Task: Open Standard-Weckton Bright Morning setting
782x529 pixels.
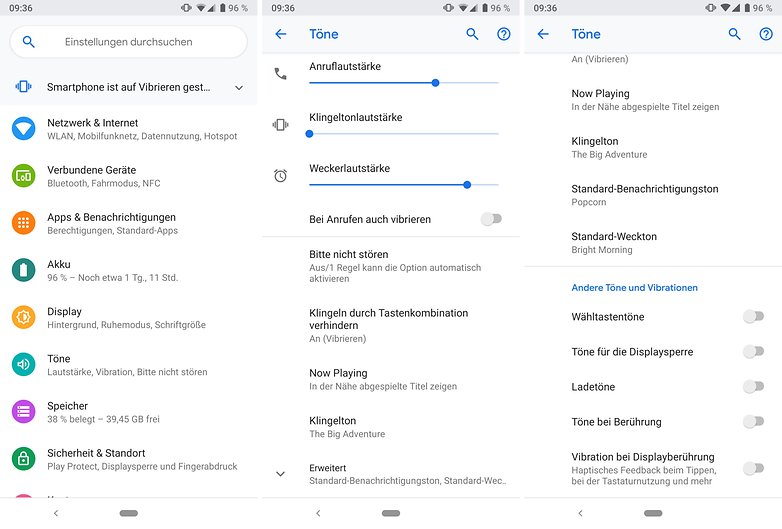Action: [x=653, y=242]
